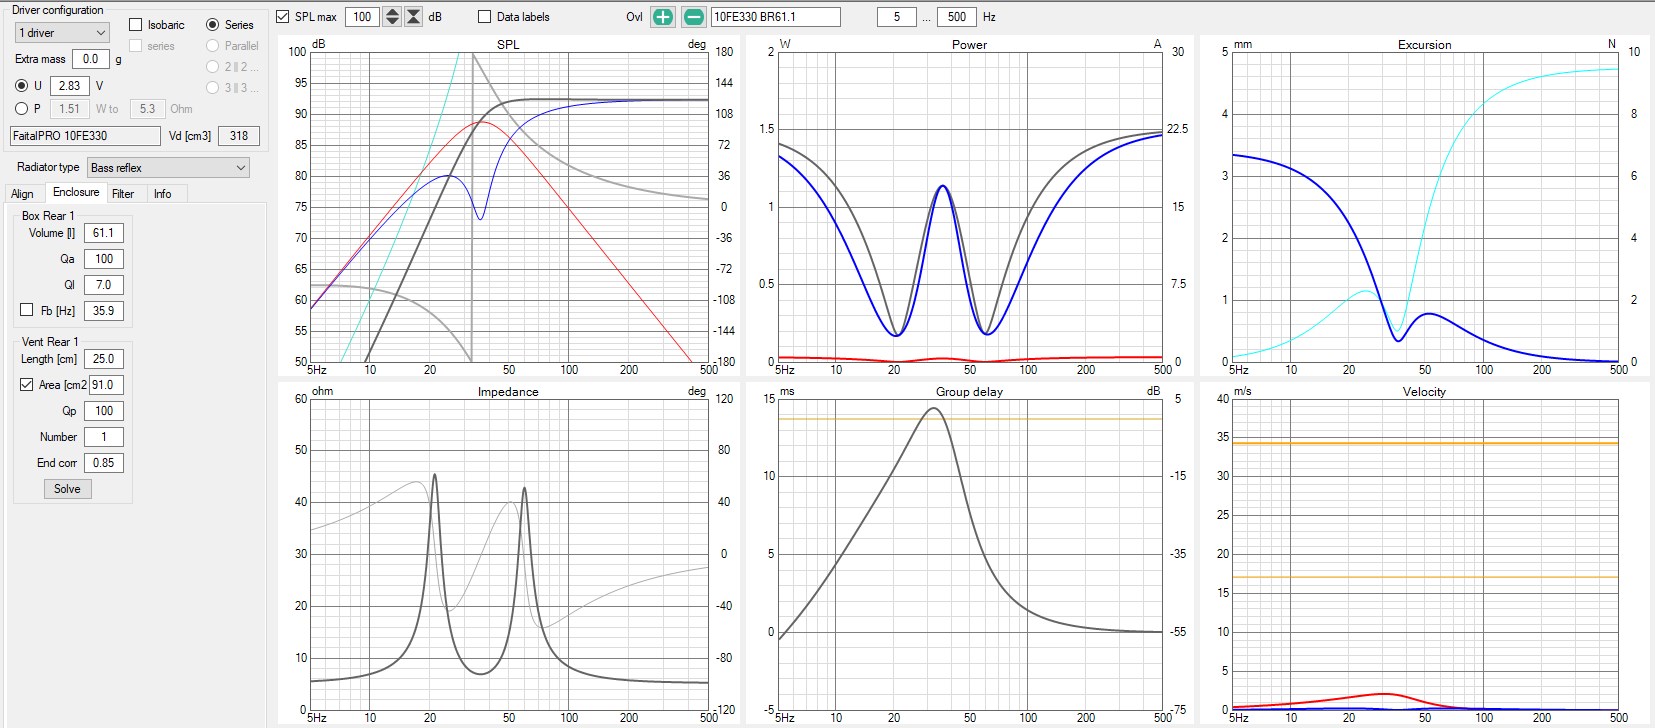Click the vent Length input field
Image resolution: width=1655 pixels, height=728 pixels.
[104, 359]
